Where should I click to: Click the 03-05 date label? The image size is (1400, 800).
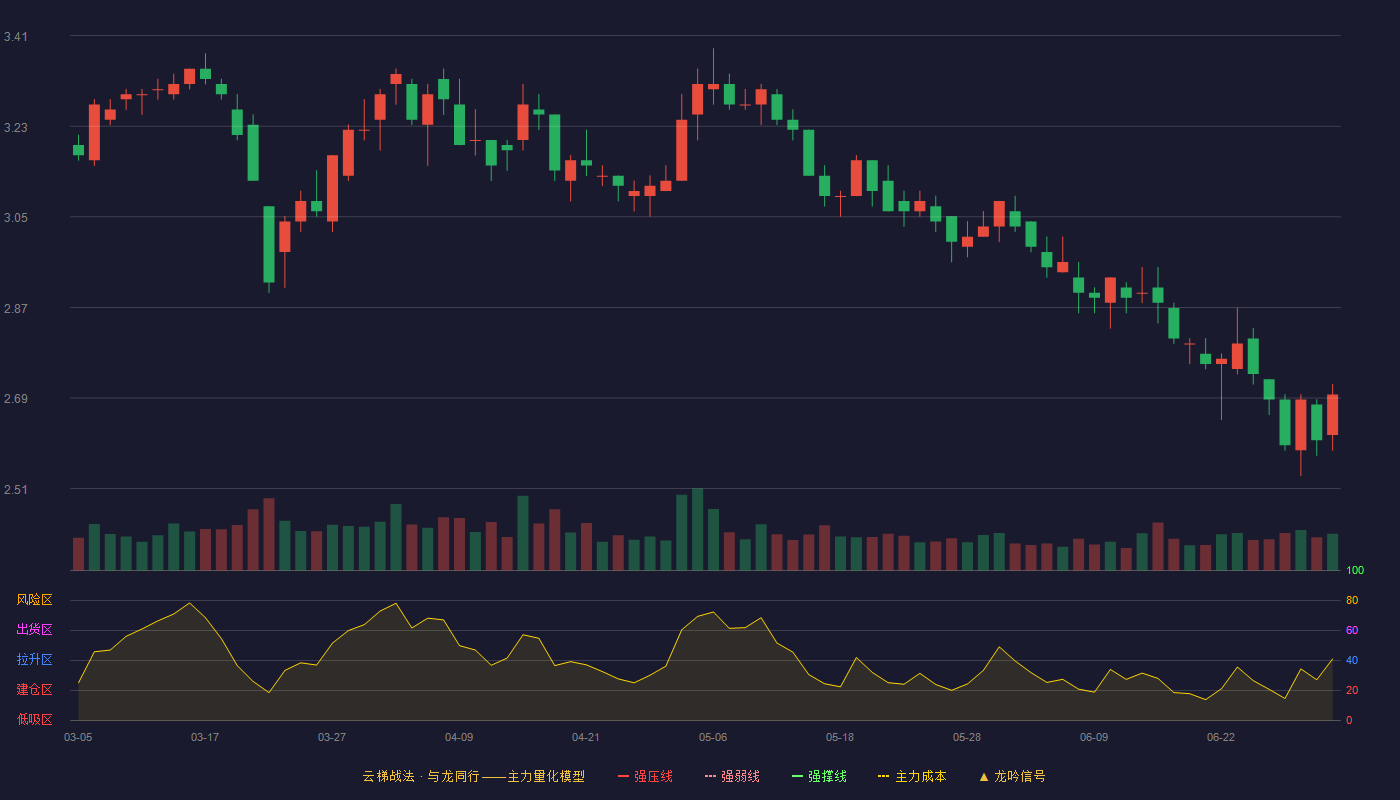click(x=78, y=737)
